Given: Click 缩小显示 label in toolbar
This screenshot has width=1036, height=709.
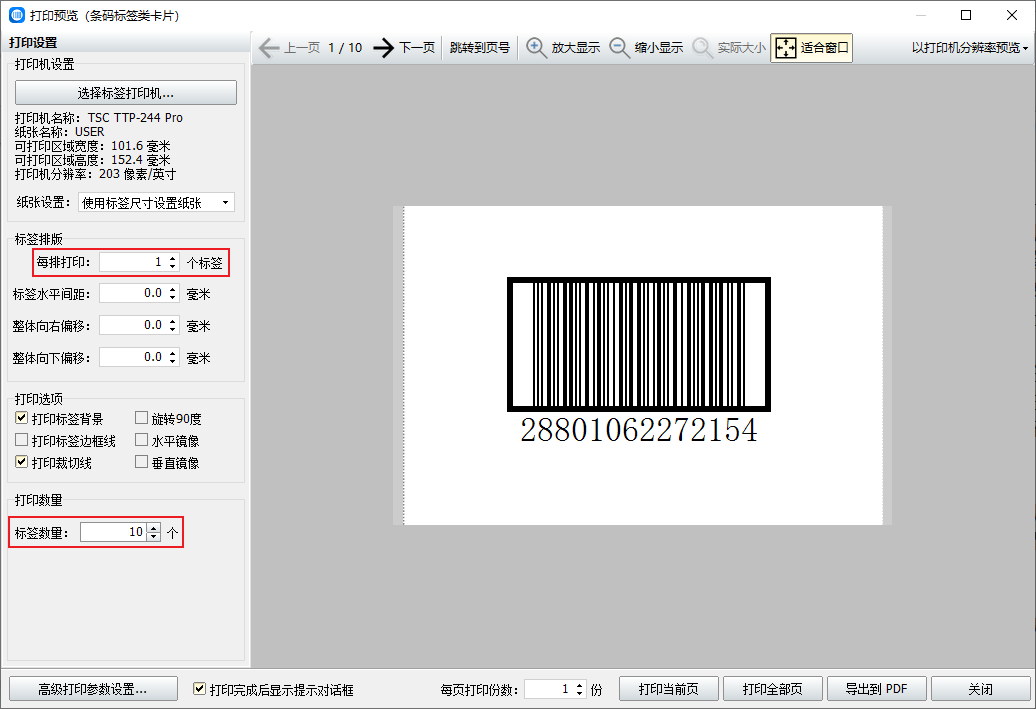Looking at the screenshot, I should pyautogui.click(x=659, y=48).
